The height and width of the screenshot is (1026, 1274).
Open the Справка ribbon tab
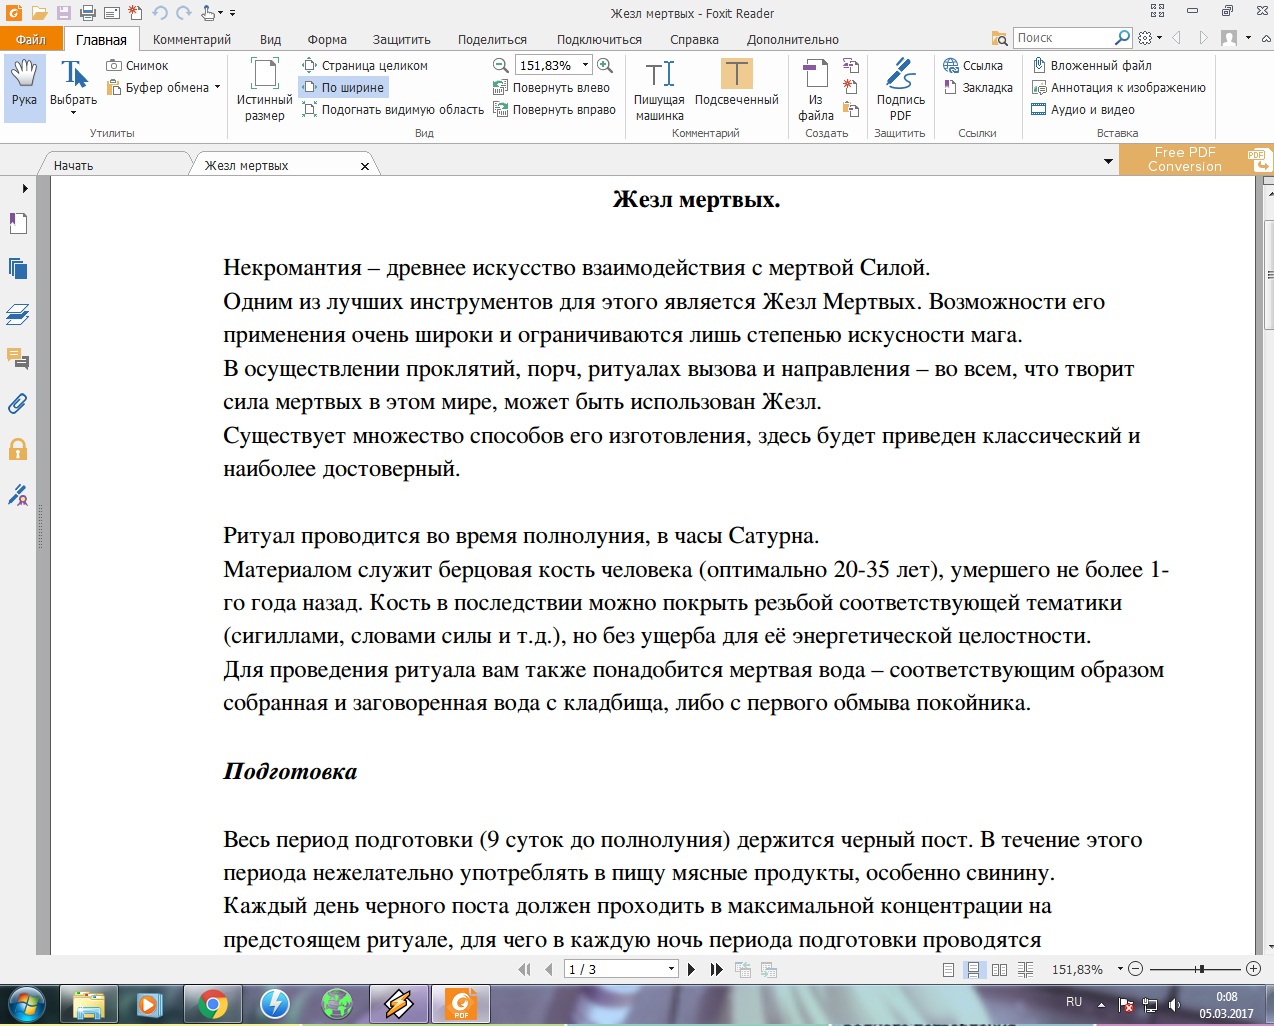(694, 39)
